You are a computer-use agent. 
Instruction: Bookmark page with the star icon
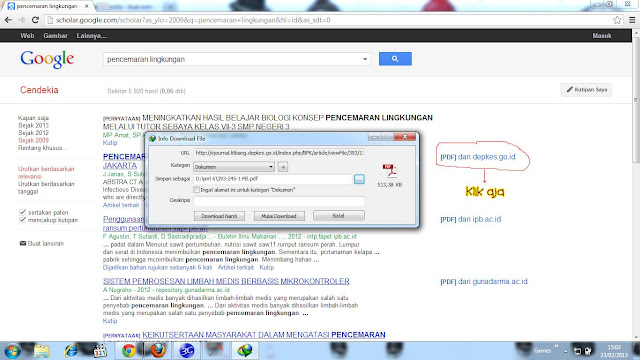tap(617, 20)
